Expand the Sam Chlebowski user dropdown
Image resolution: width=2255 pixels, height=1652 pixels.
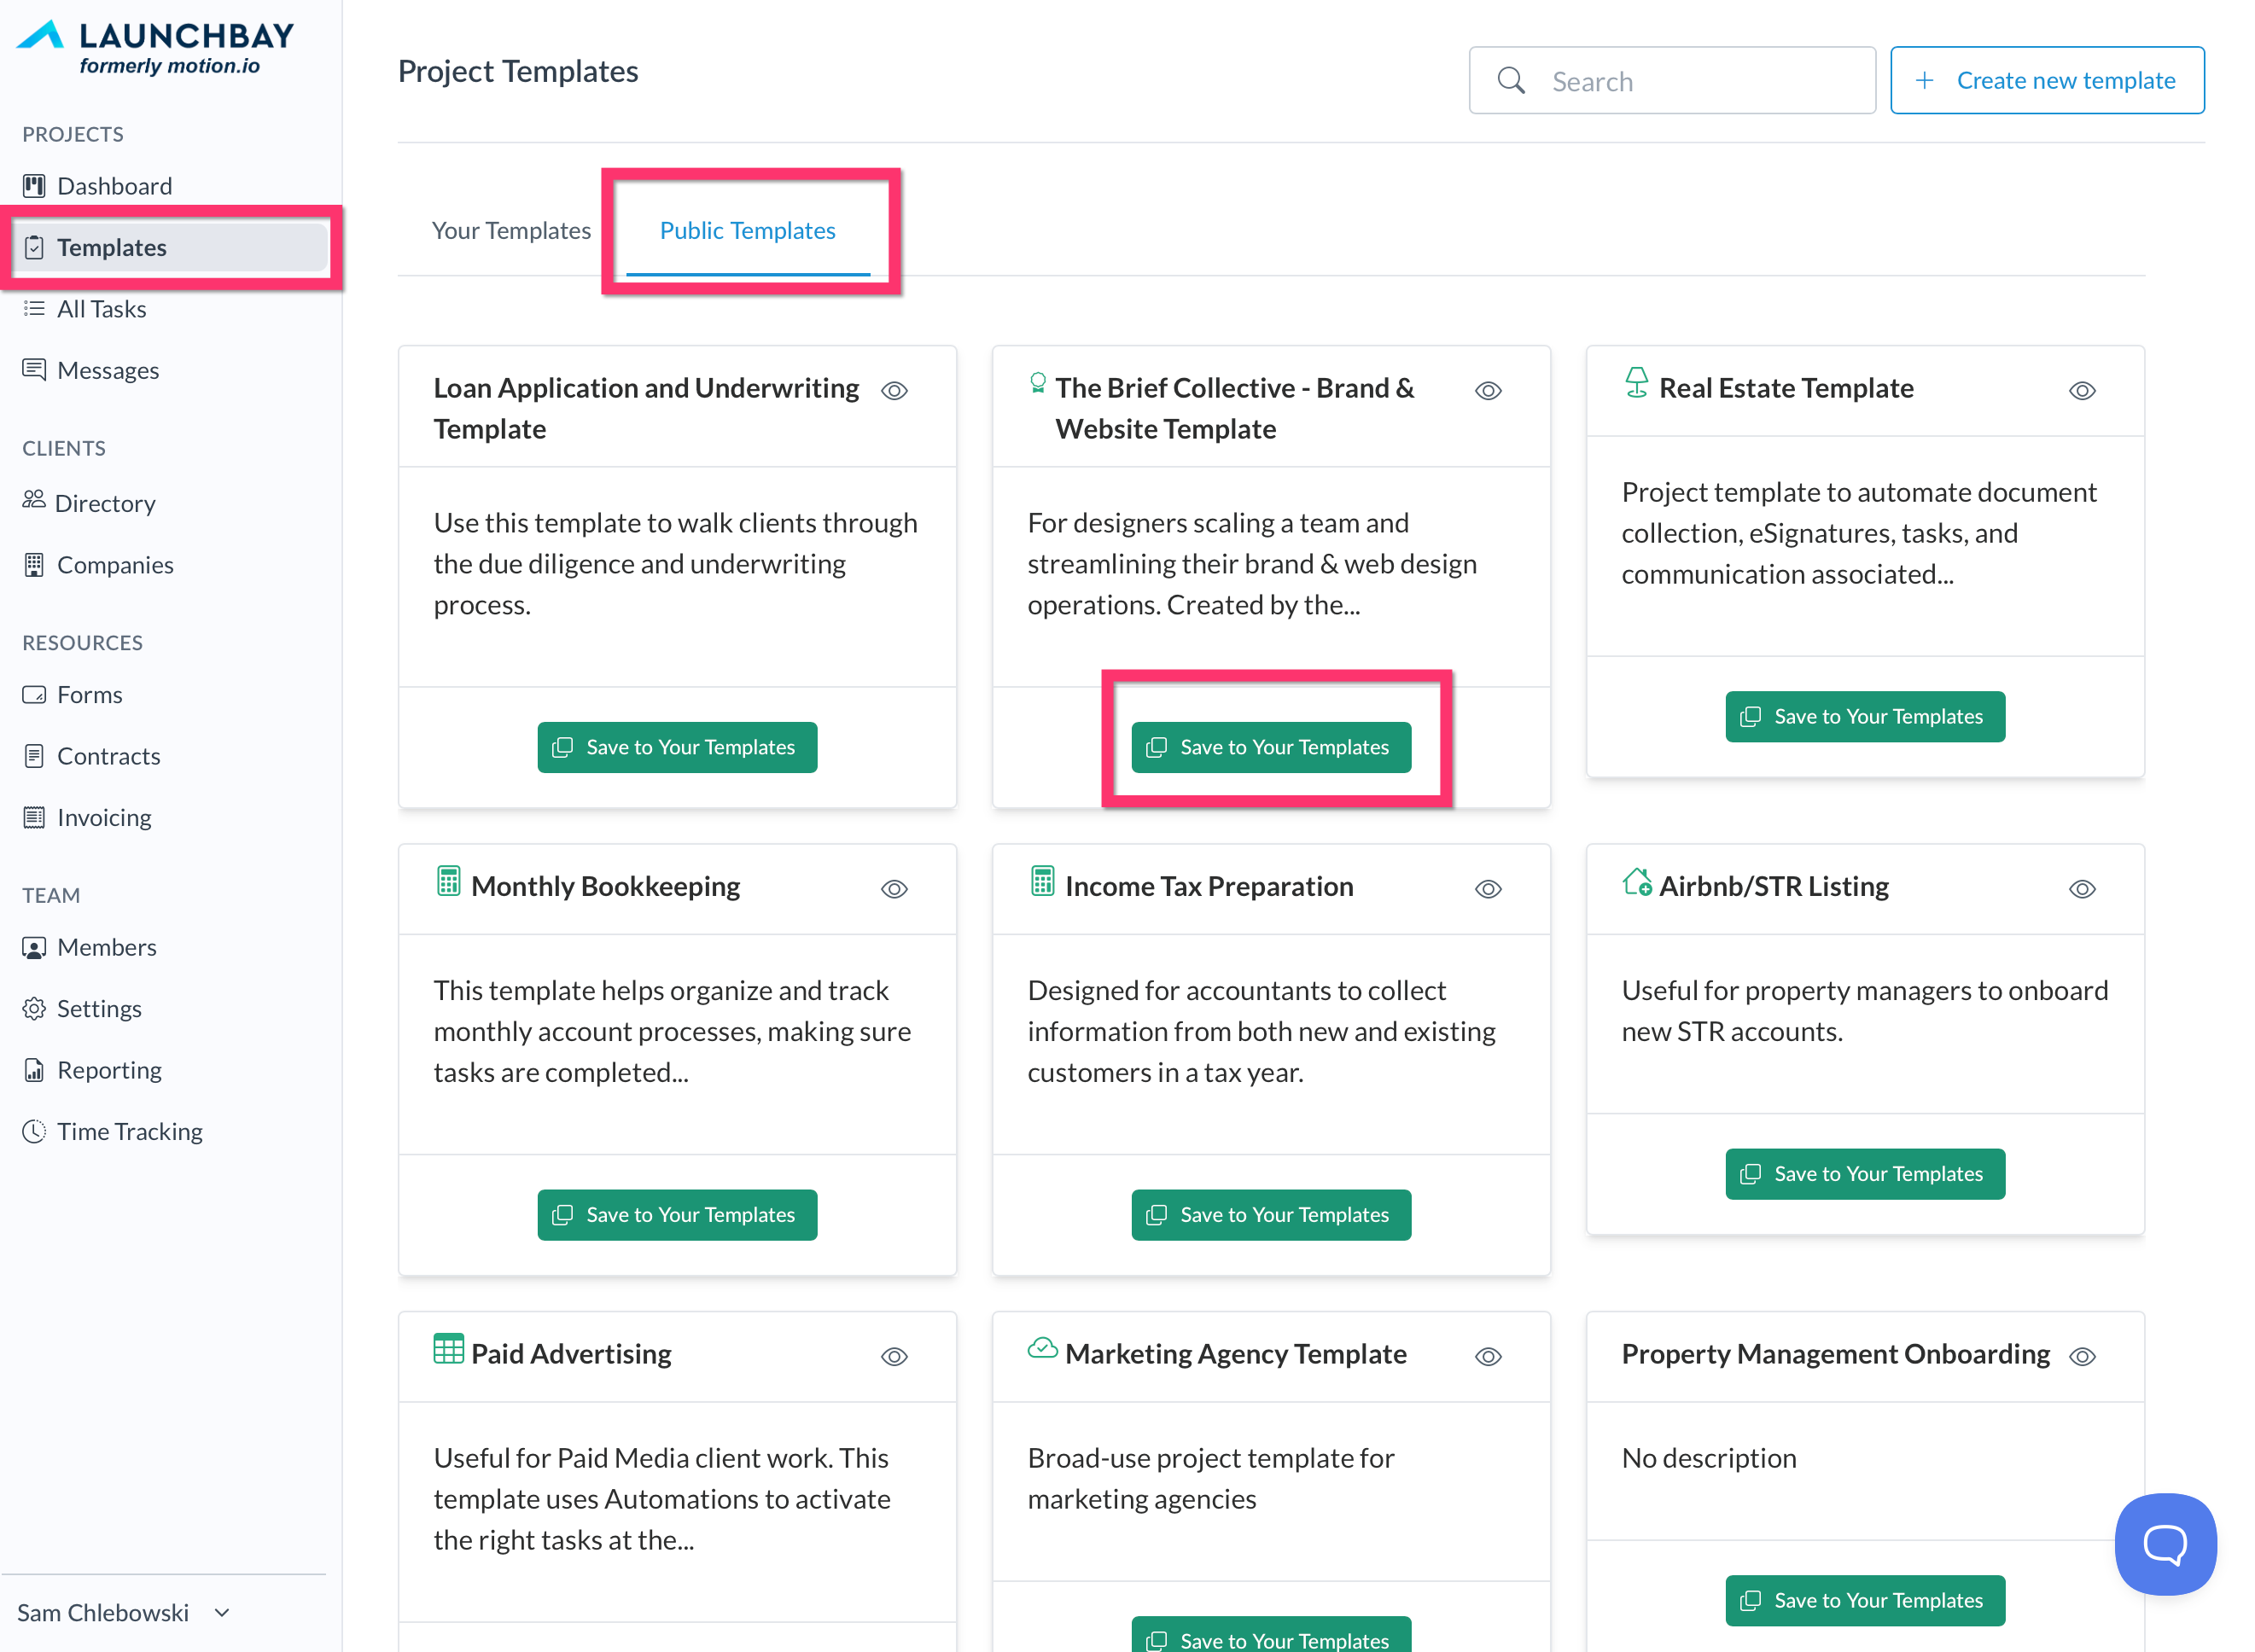click(222, 1612)
